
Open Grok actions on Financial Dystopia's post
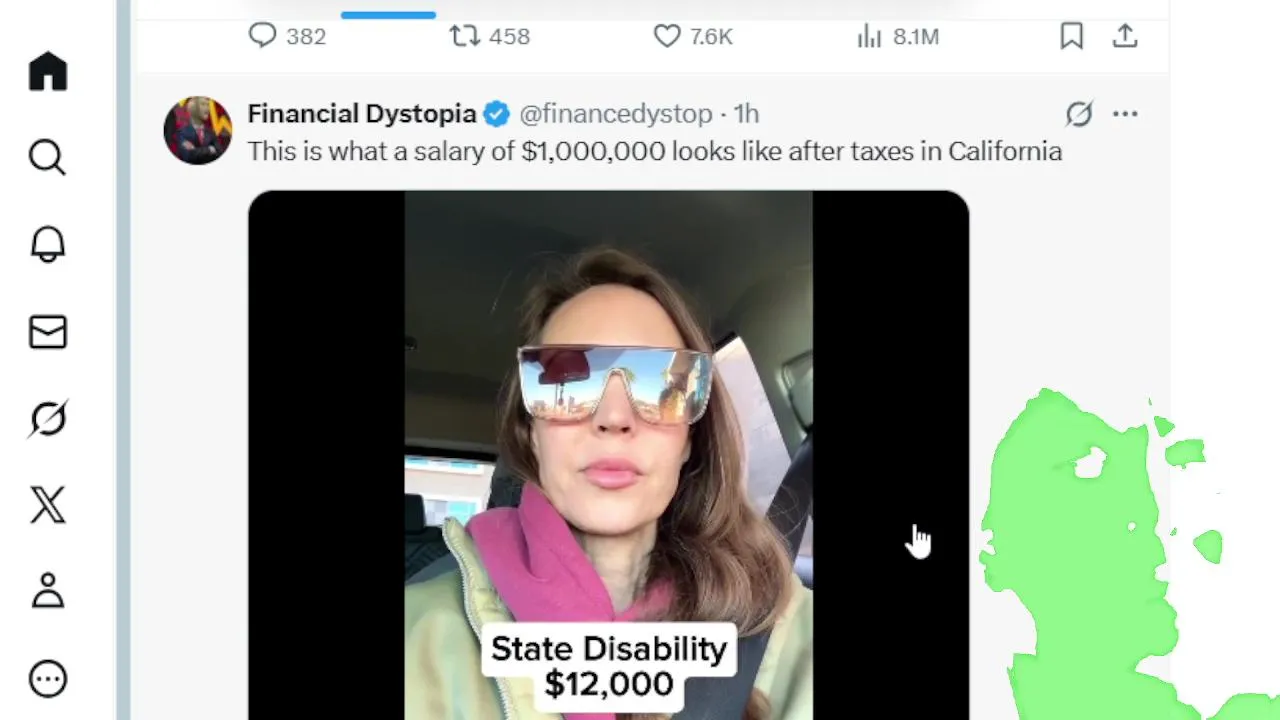(1079, 114)
